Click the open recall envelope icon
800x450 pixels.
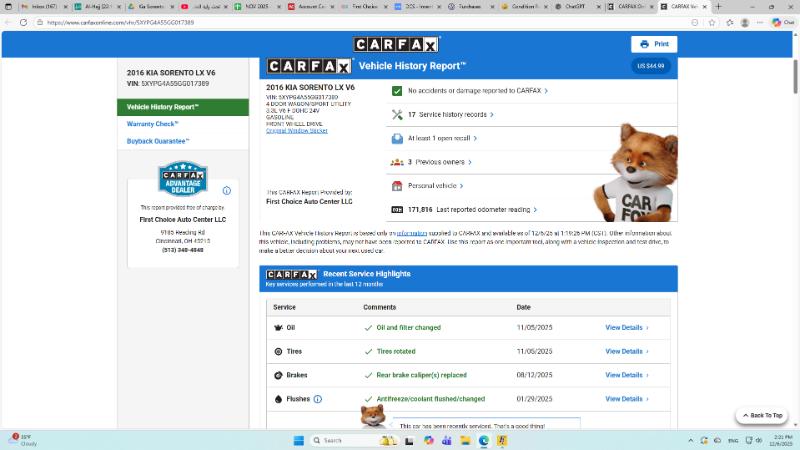click(397, 138)
